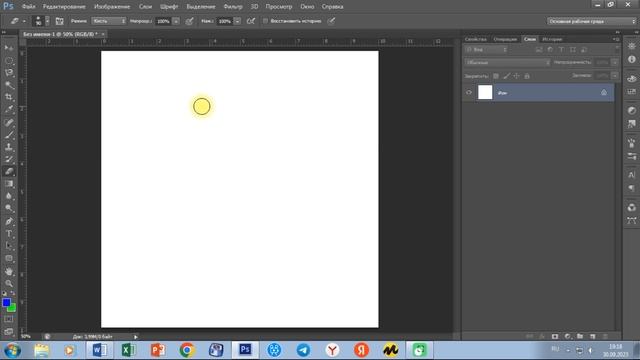Select the Zoom tool

[x=9, y=284]
